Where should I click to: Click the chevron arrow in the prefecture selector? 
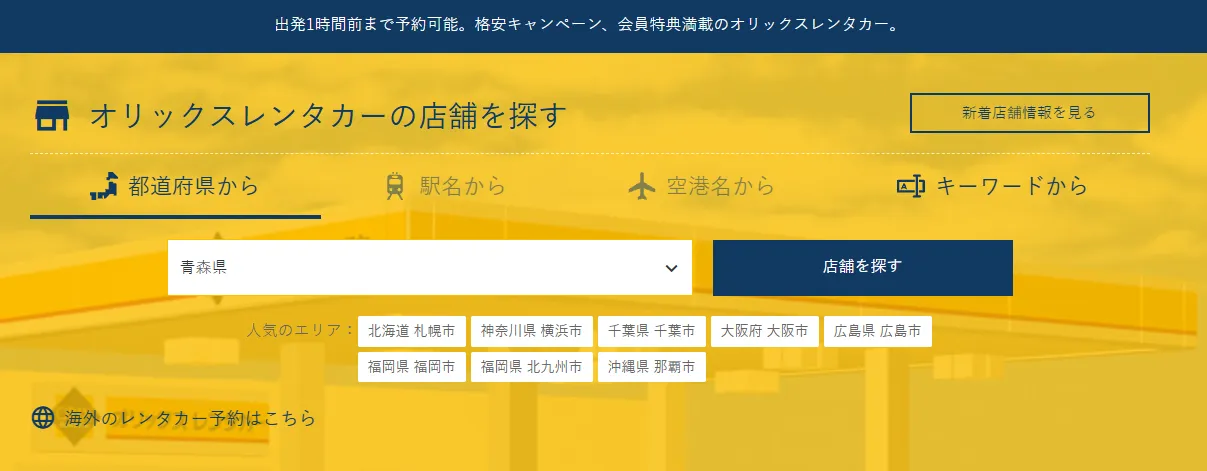pos(671,268)
